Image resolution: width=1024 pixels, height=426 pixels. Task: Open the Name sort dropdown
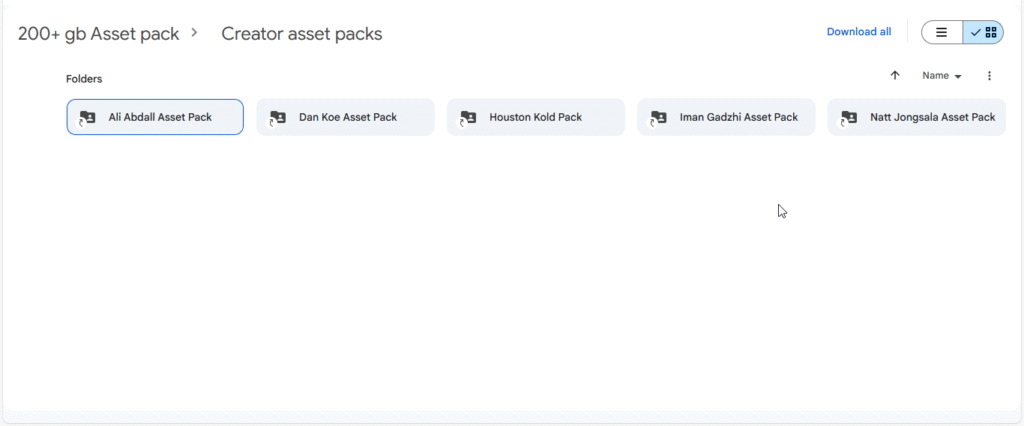click(x=941, y=76)
